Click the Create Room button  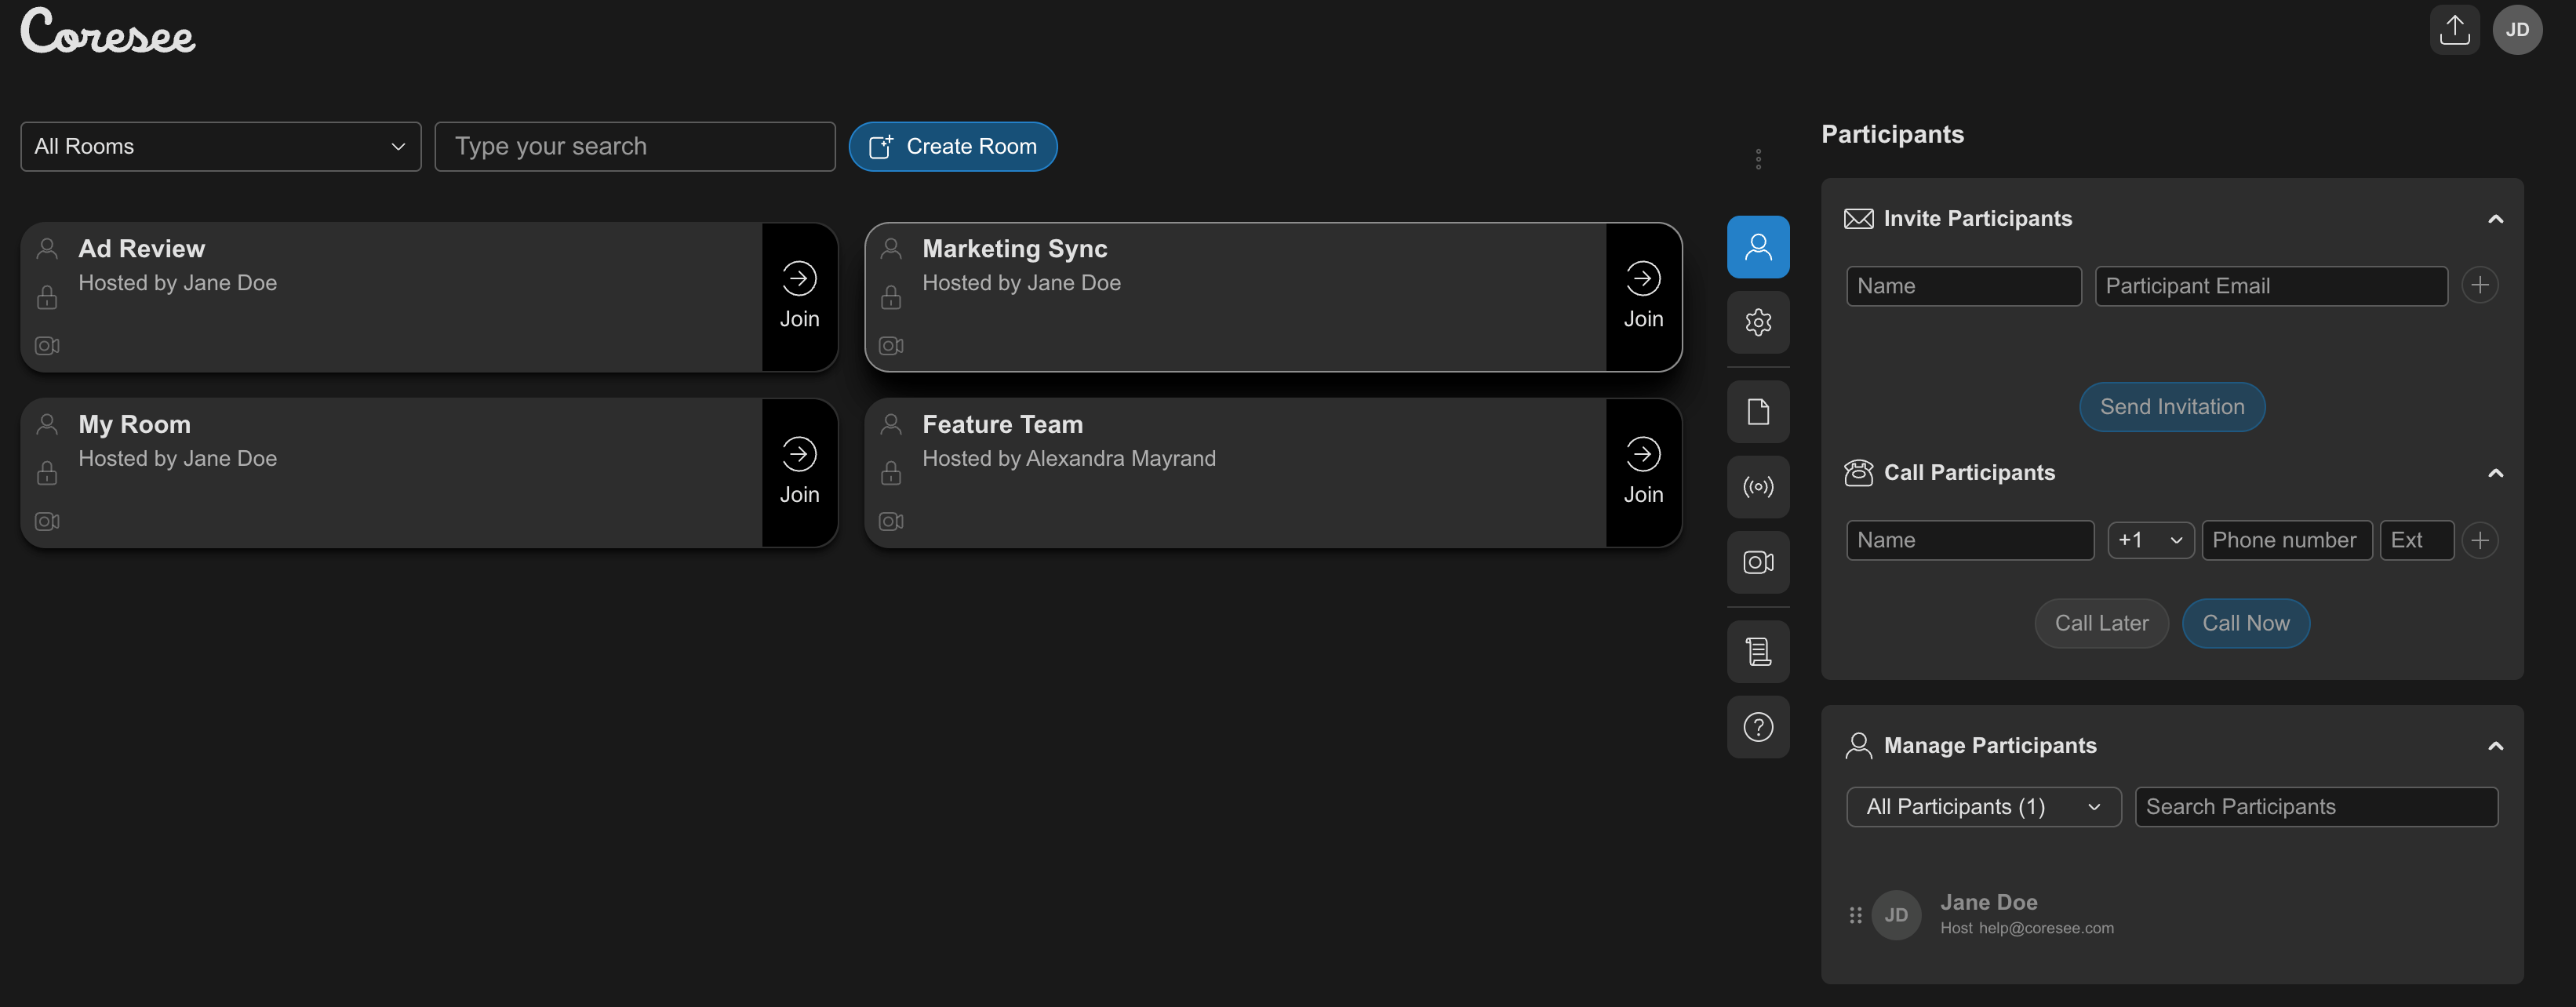(953, 147)
